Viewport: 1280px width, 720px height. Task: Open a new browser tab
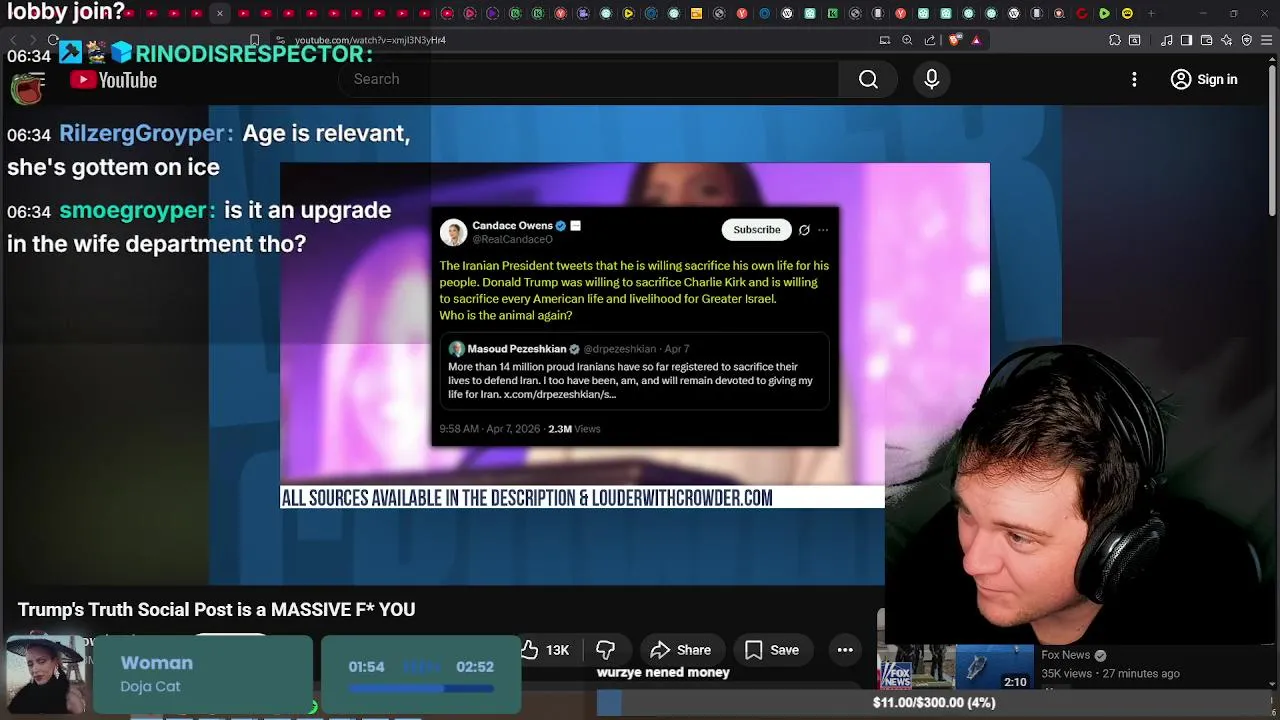coord(1151,13)
